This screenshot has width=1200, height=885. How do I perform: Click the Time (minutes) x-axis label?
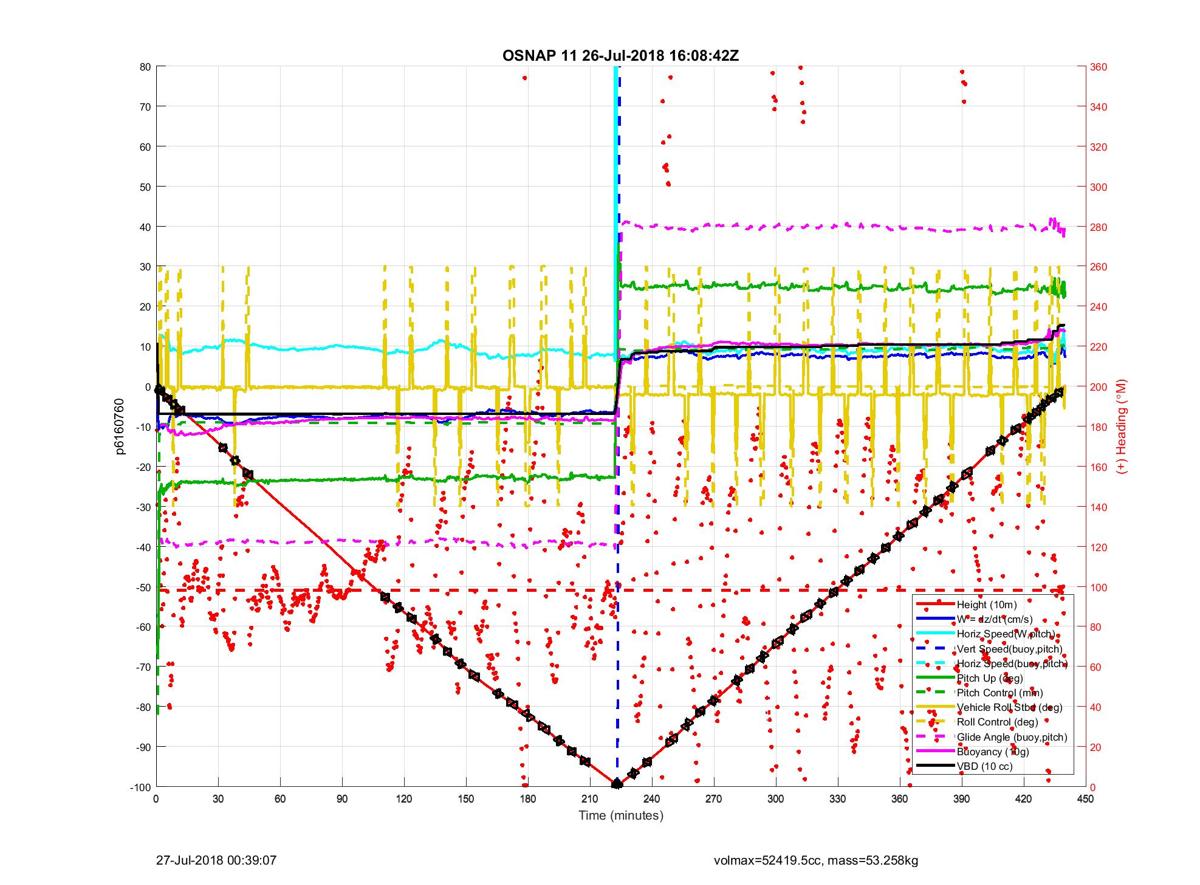pos(620,815)
